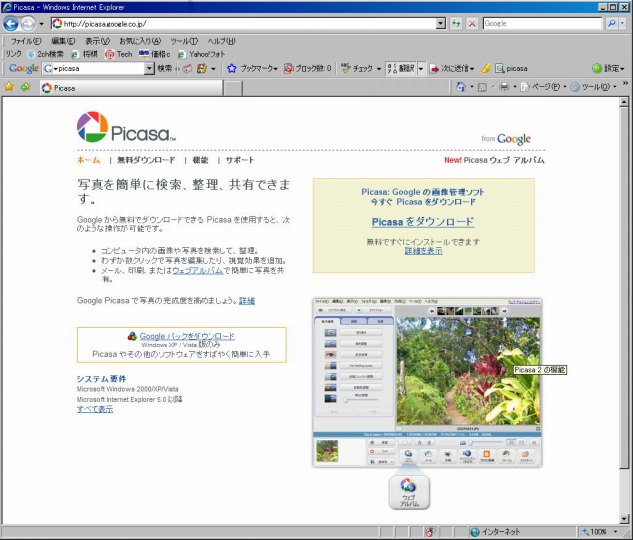633x540 pixels.
Task: Open the 無料ダウンロード navigation link
Action: coord(146,160)
